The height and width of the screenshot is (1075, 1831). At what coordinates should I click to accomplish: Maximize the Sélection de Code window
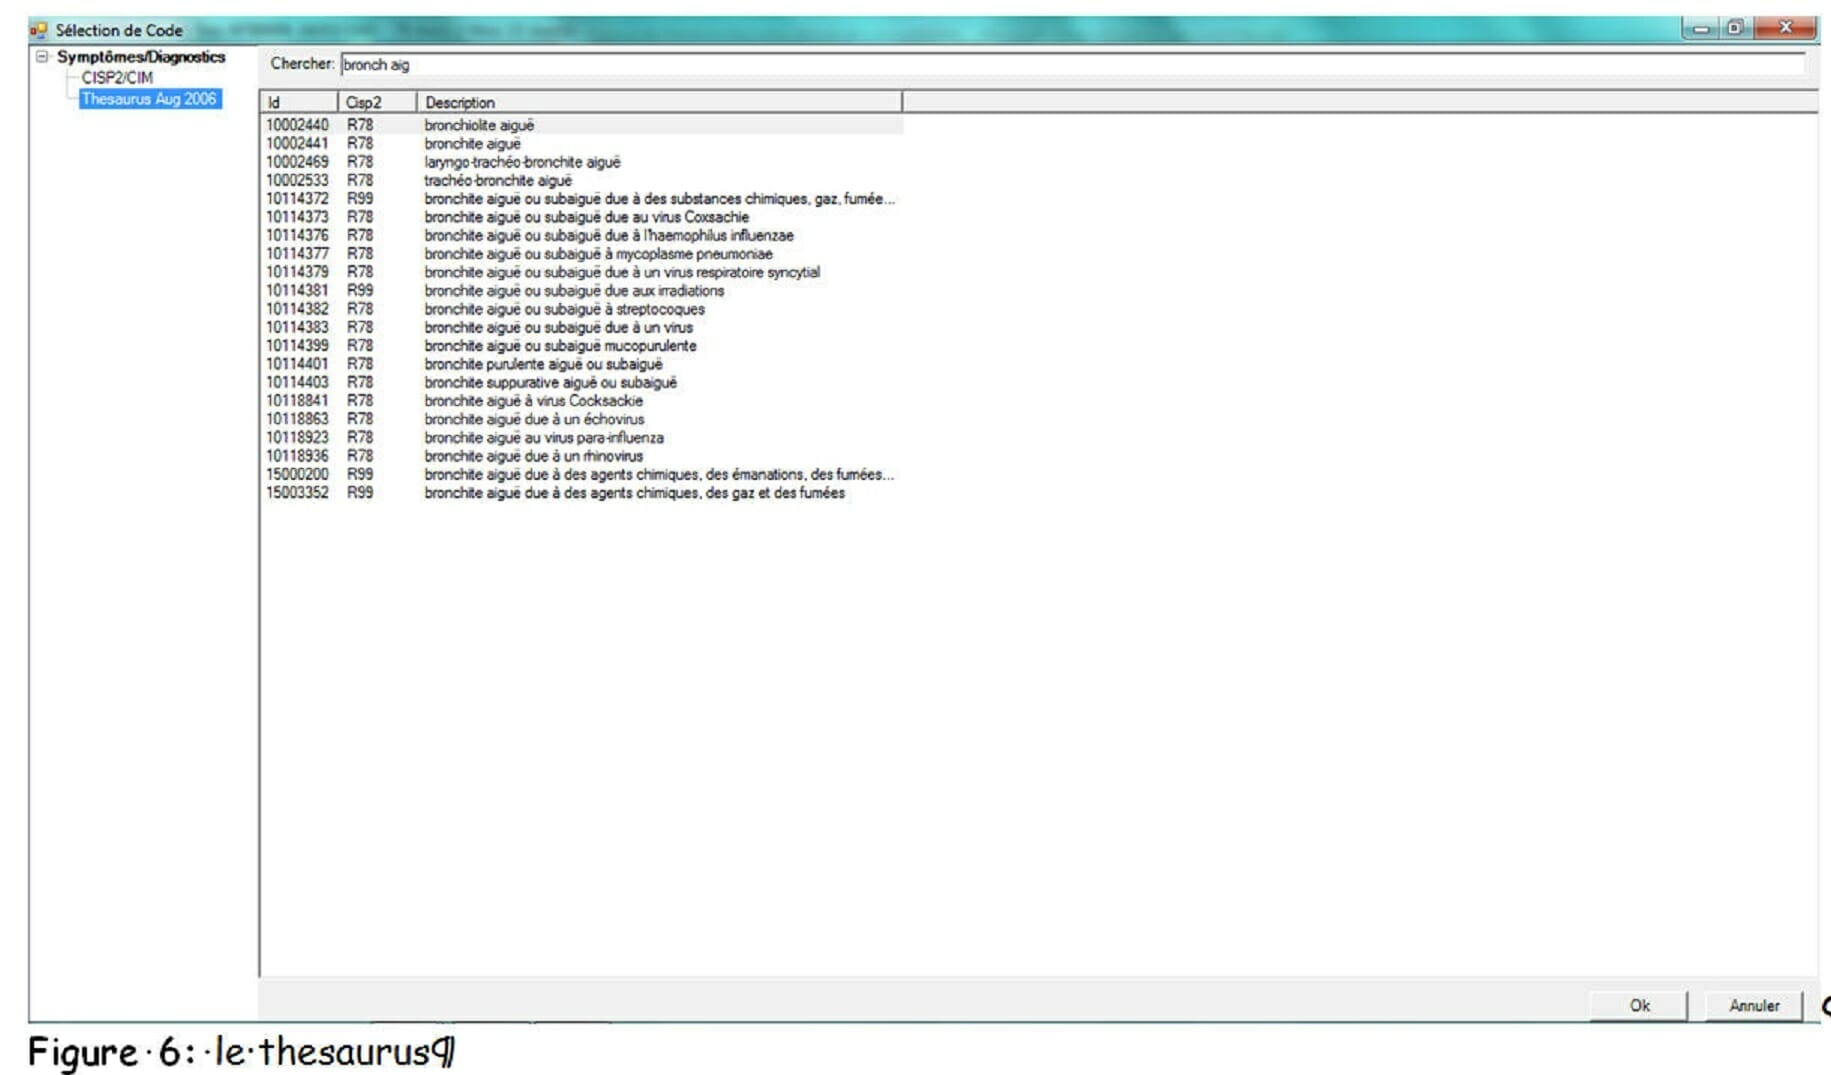tap(1735, 28)
